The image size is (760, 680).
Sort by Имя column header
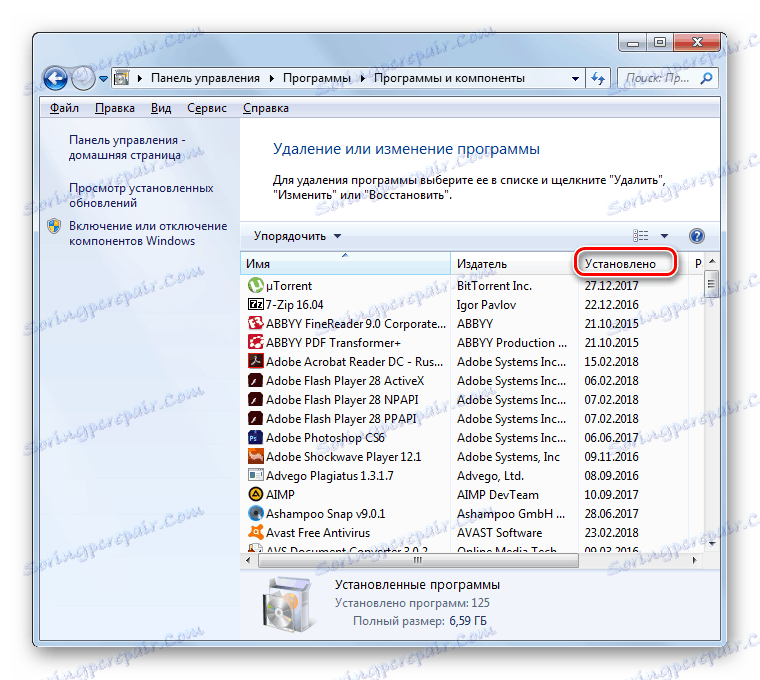[345, 264]
